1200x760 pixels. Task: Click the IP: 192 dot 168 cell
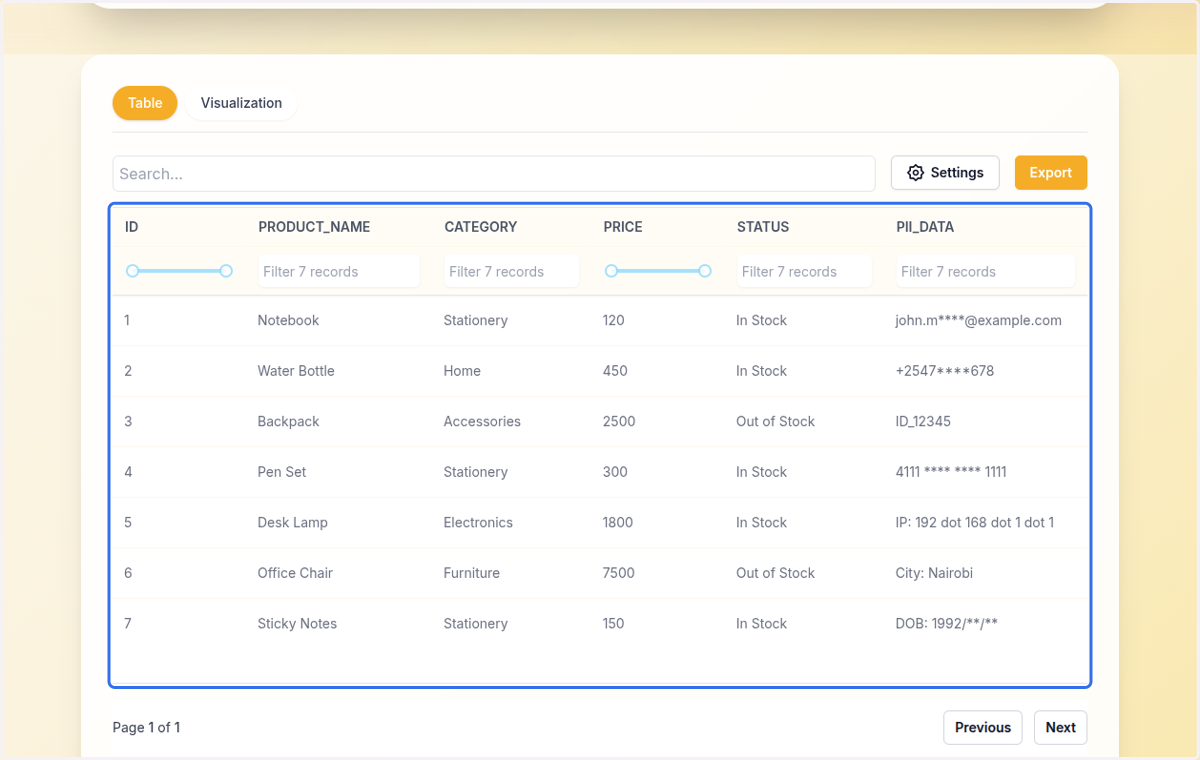click(x=975, y=522)
